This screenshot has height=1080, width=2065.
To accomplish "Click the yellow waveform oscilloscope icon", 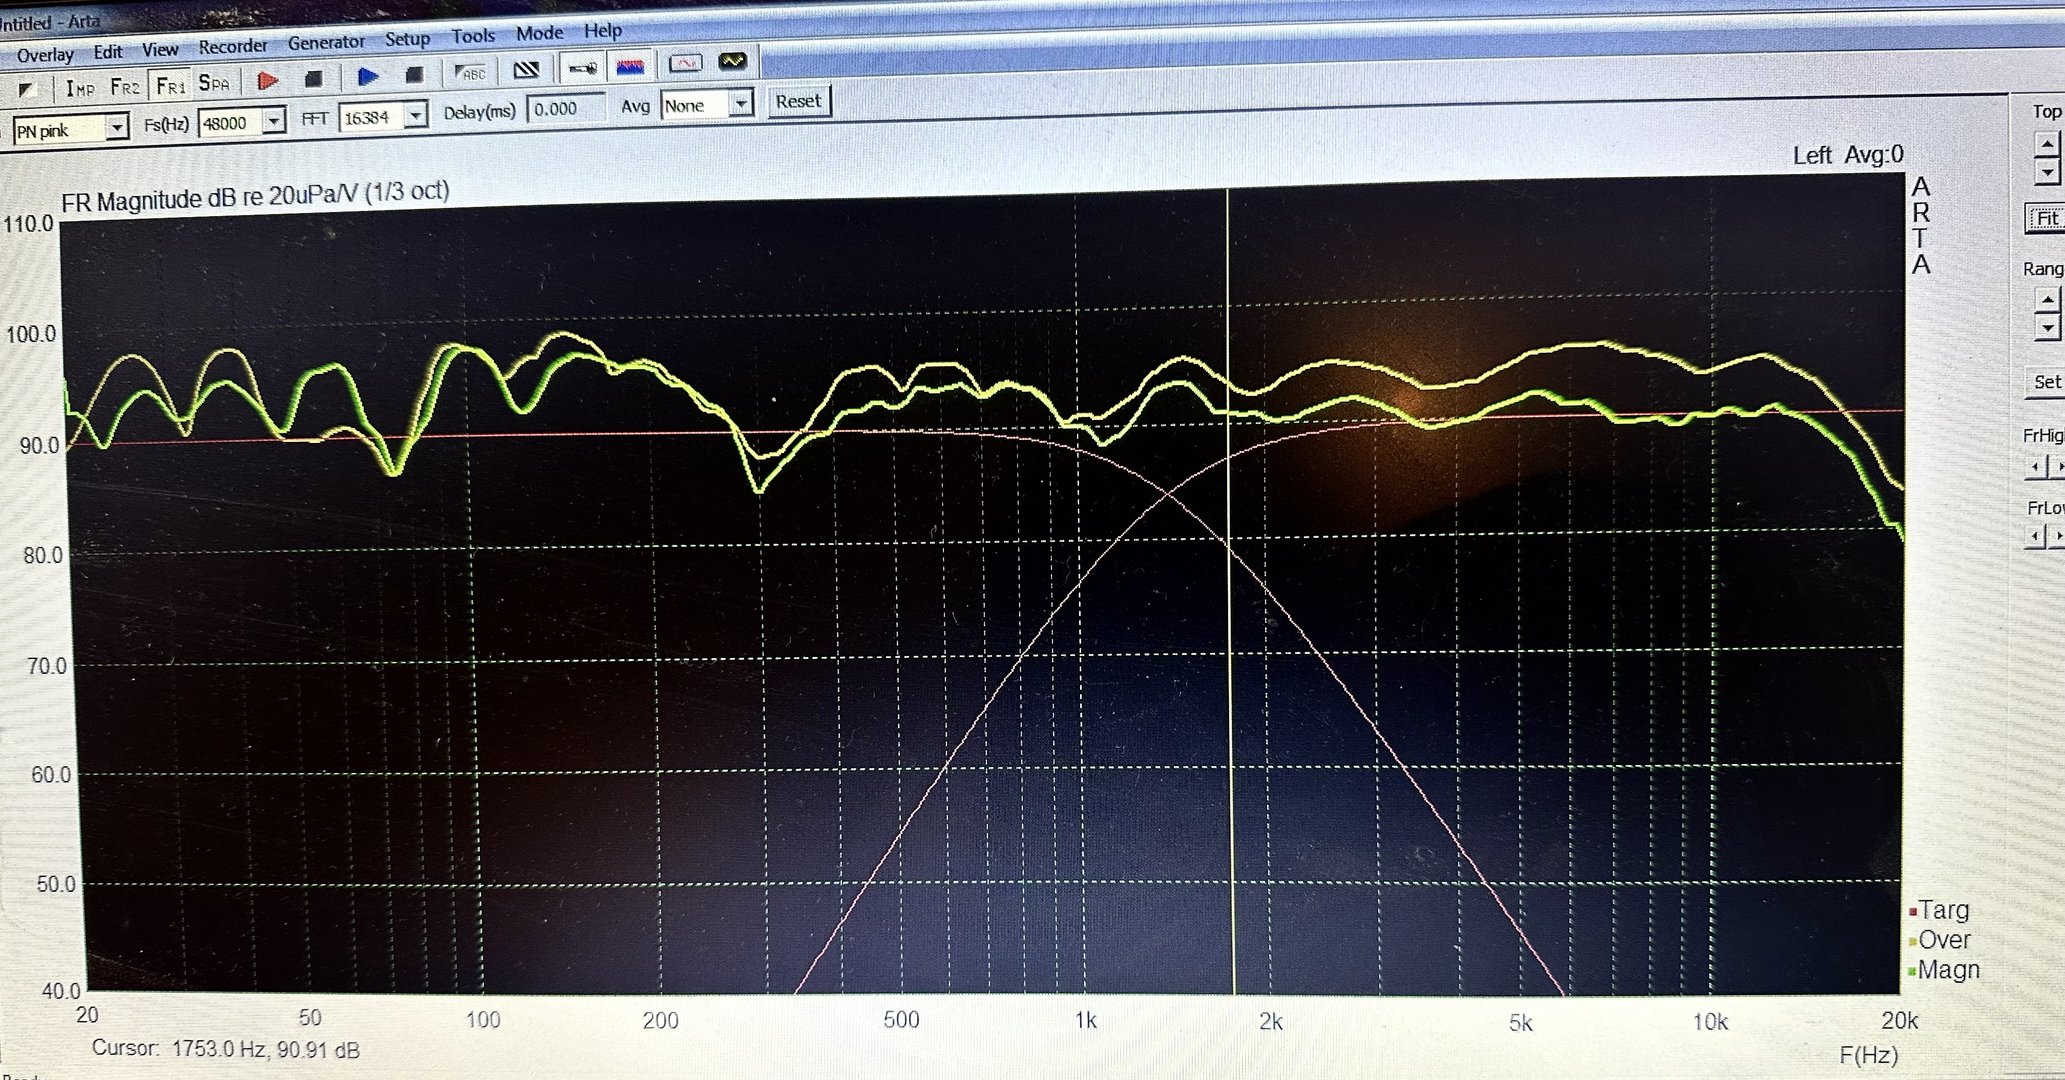I will pos(732,61).
